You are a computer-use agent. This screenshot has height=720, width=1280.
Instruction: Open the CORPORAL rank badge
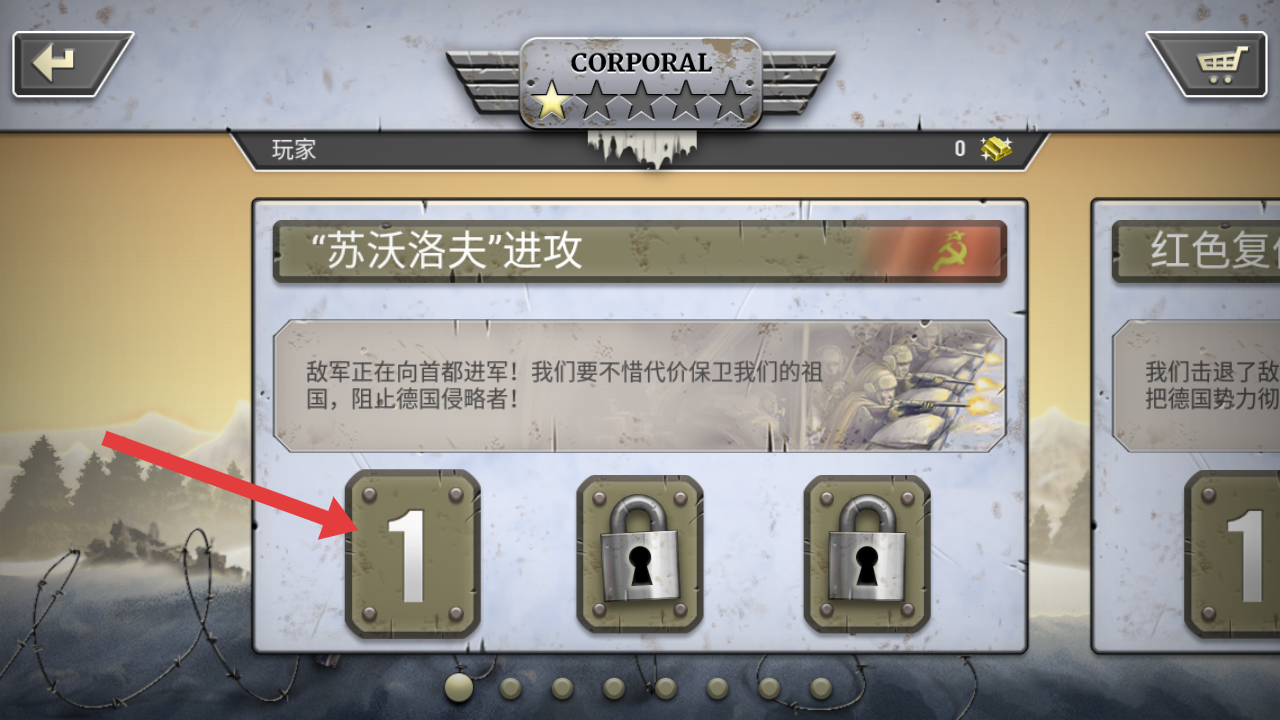point(641,84)
